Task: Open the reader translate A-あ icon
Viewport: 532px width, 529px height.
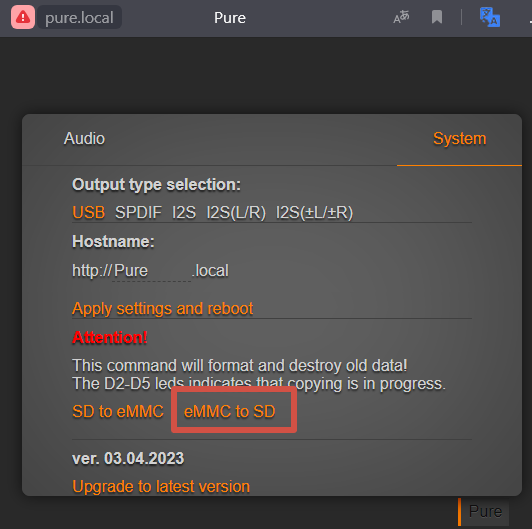Action: point(401,17)
